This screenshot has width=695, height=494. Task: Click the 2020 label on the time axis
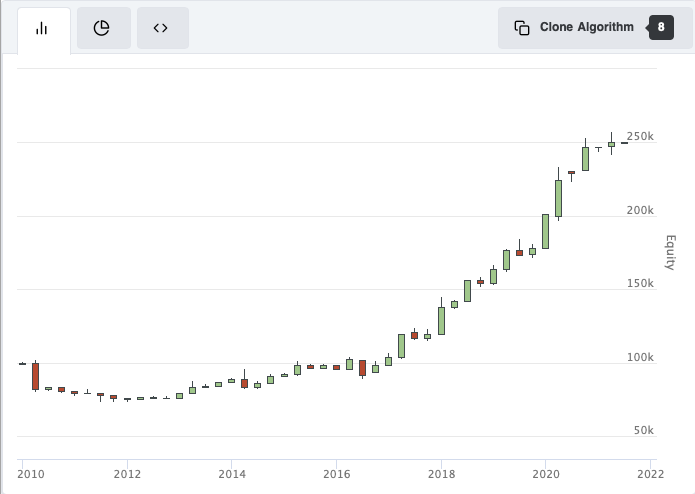(546, 474)
